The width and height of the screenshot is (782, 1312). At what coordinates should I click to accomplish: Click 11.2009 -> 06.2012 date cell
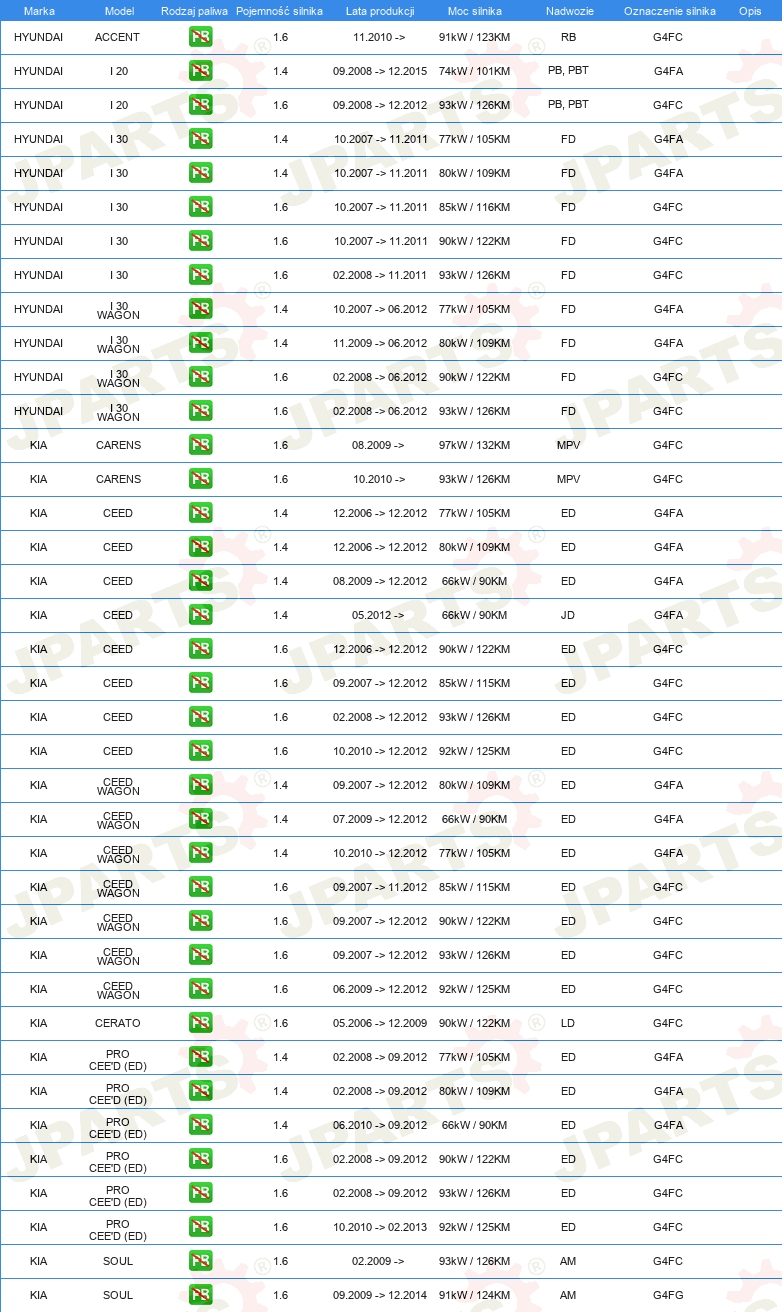point(380,343)
